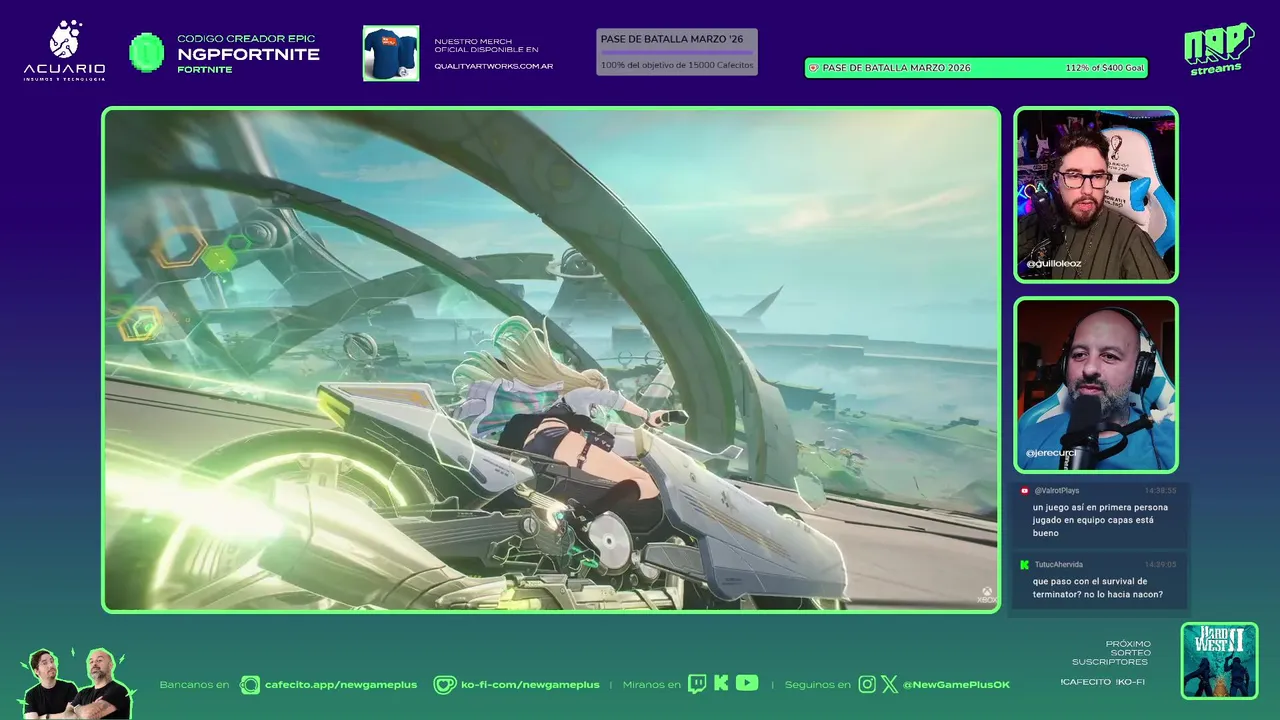Screen dimensions: 1280x720
Task: Click the 'Bancanos en' label
Action: coord(194,685)
